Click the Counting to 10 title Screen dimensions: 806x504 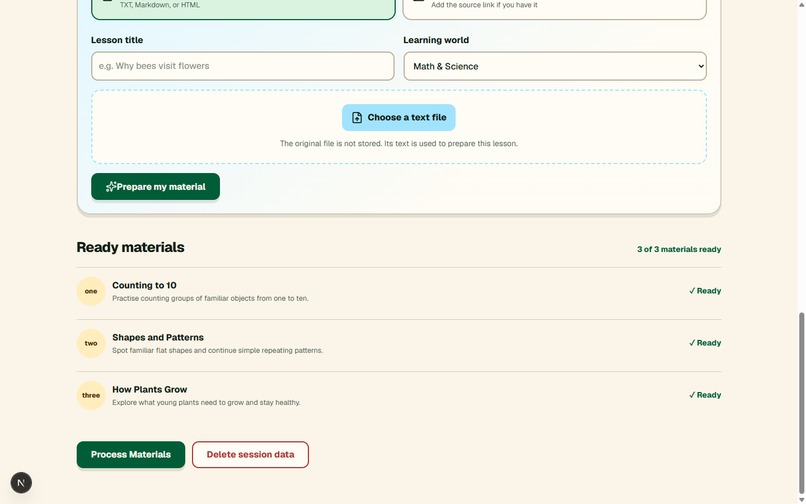[x=144, y=285]
